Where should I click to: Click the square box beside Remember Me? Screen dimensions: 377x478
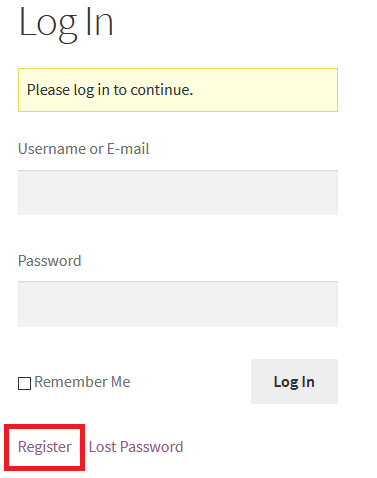click(x=24, y=383)
